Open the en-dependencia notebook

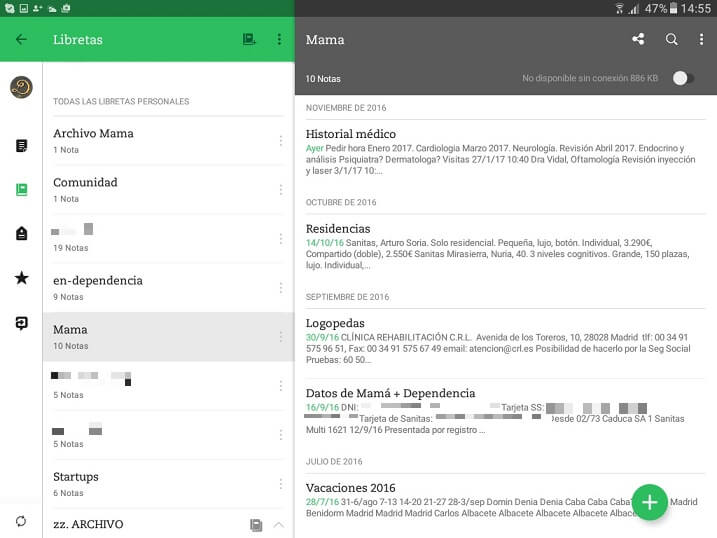(x=168, y=288)
